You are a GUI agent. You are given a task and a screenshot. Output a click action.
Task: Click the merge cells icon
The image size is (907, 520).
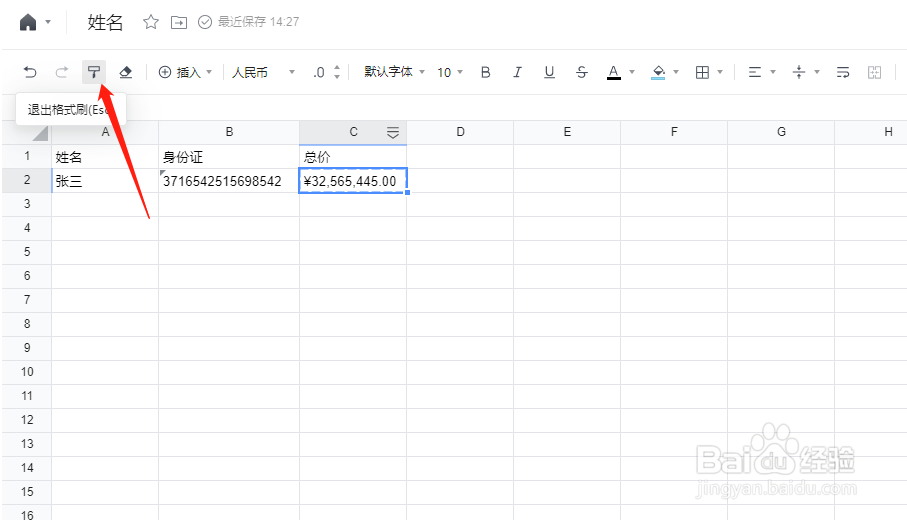click(x=875, y=72)
